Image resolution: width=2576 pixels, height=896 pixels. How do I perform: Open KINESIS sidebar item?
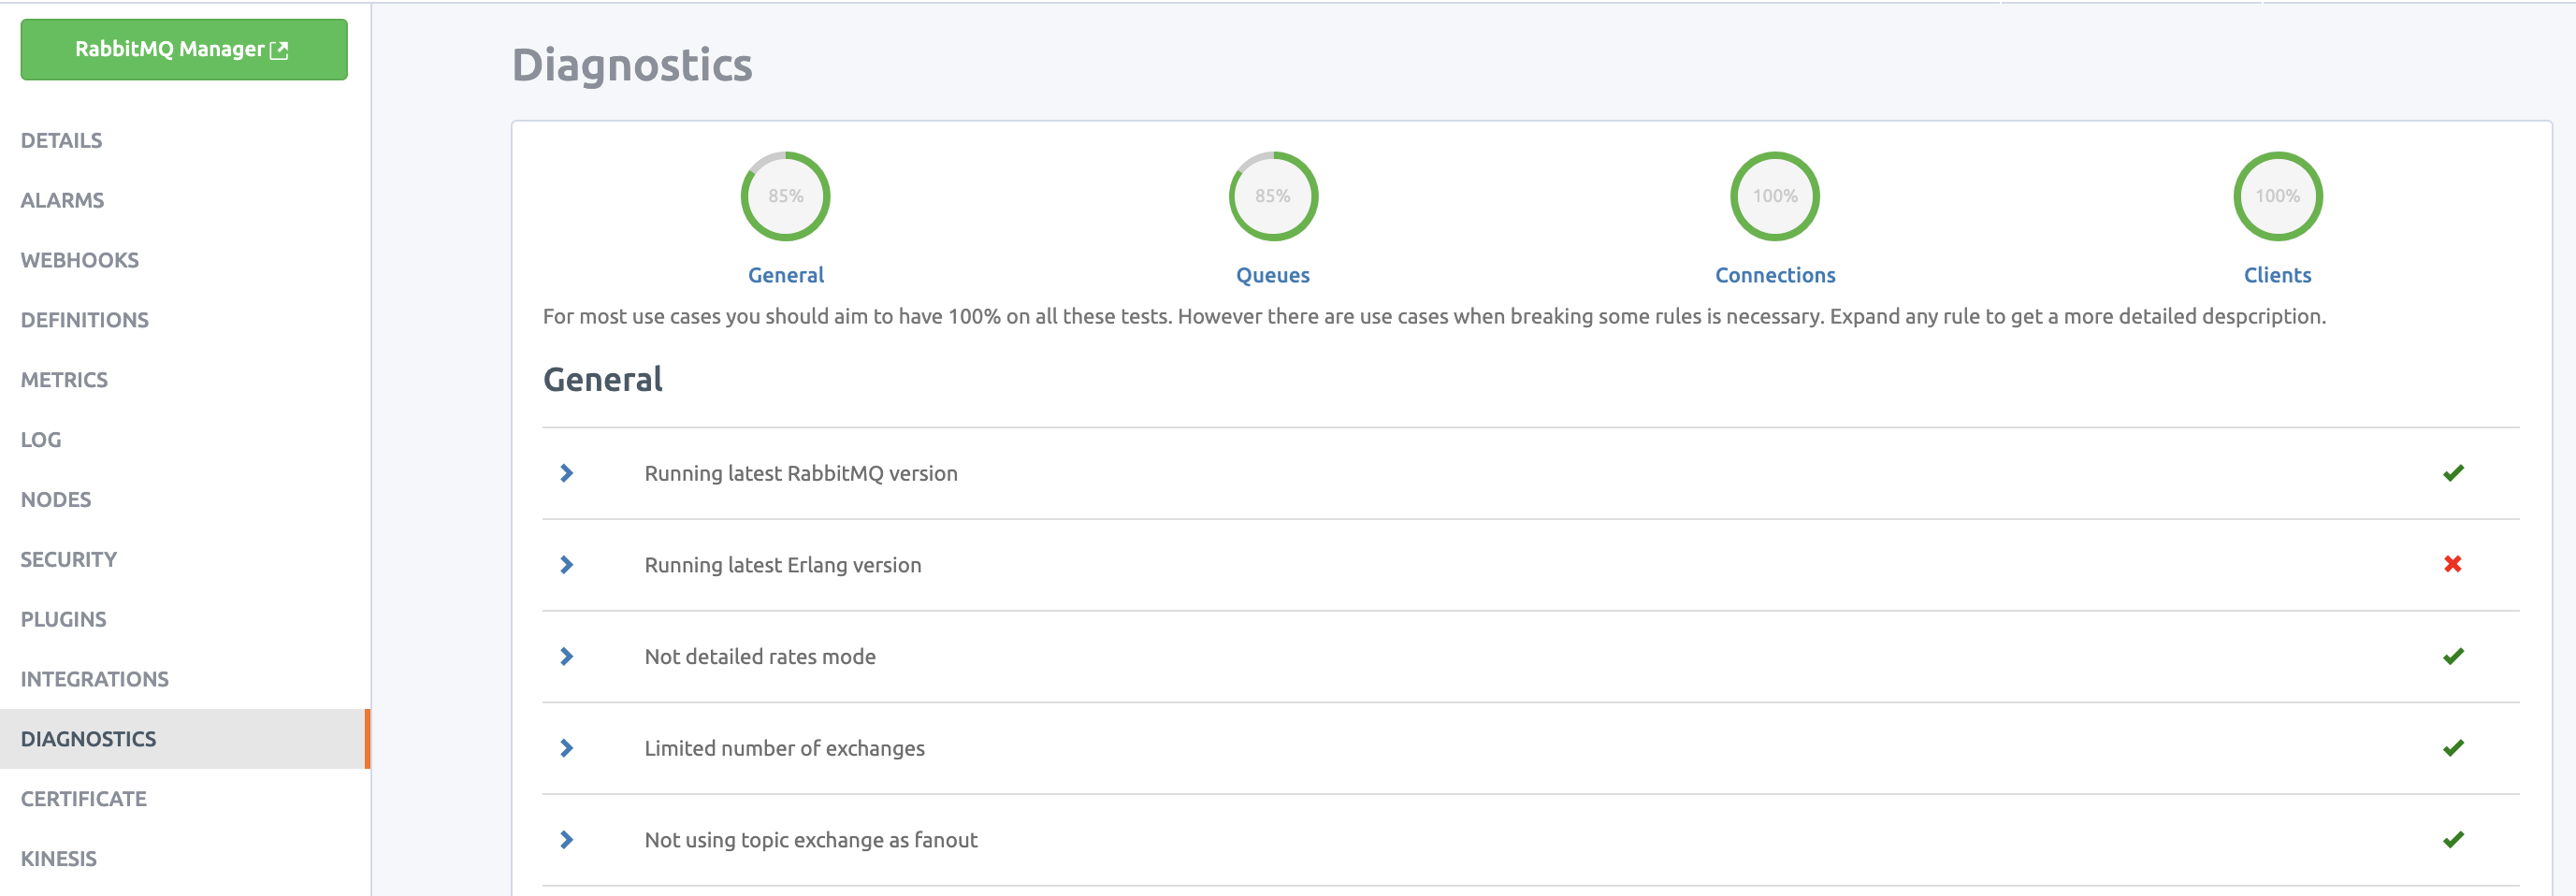tap(59, 859)
